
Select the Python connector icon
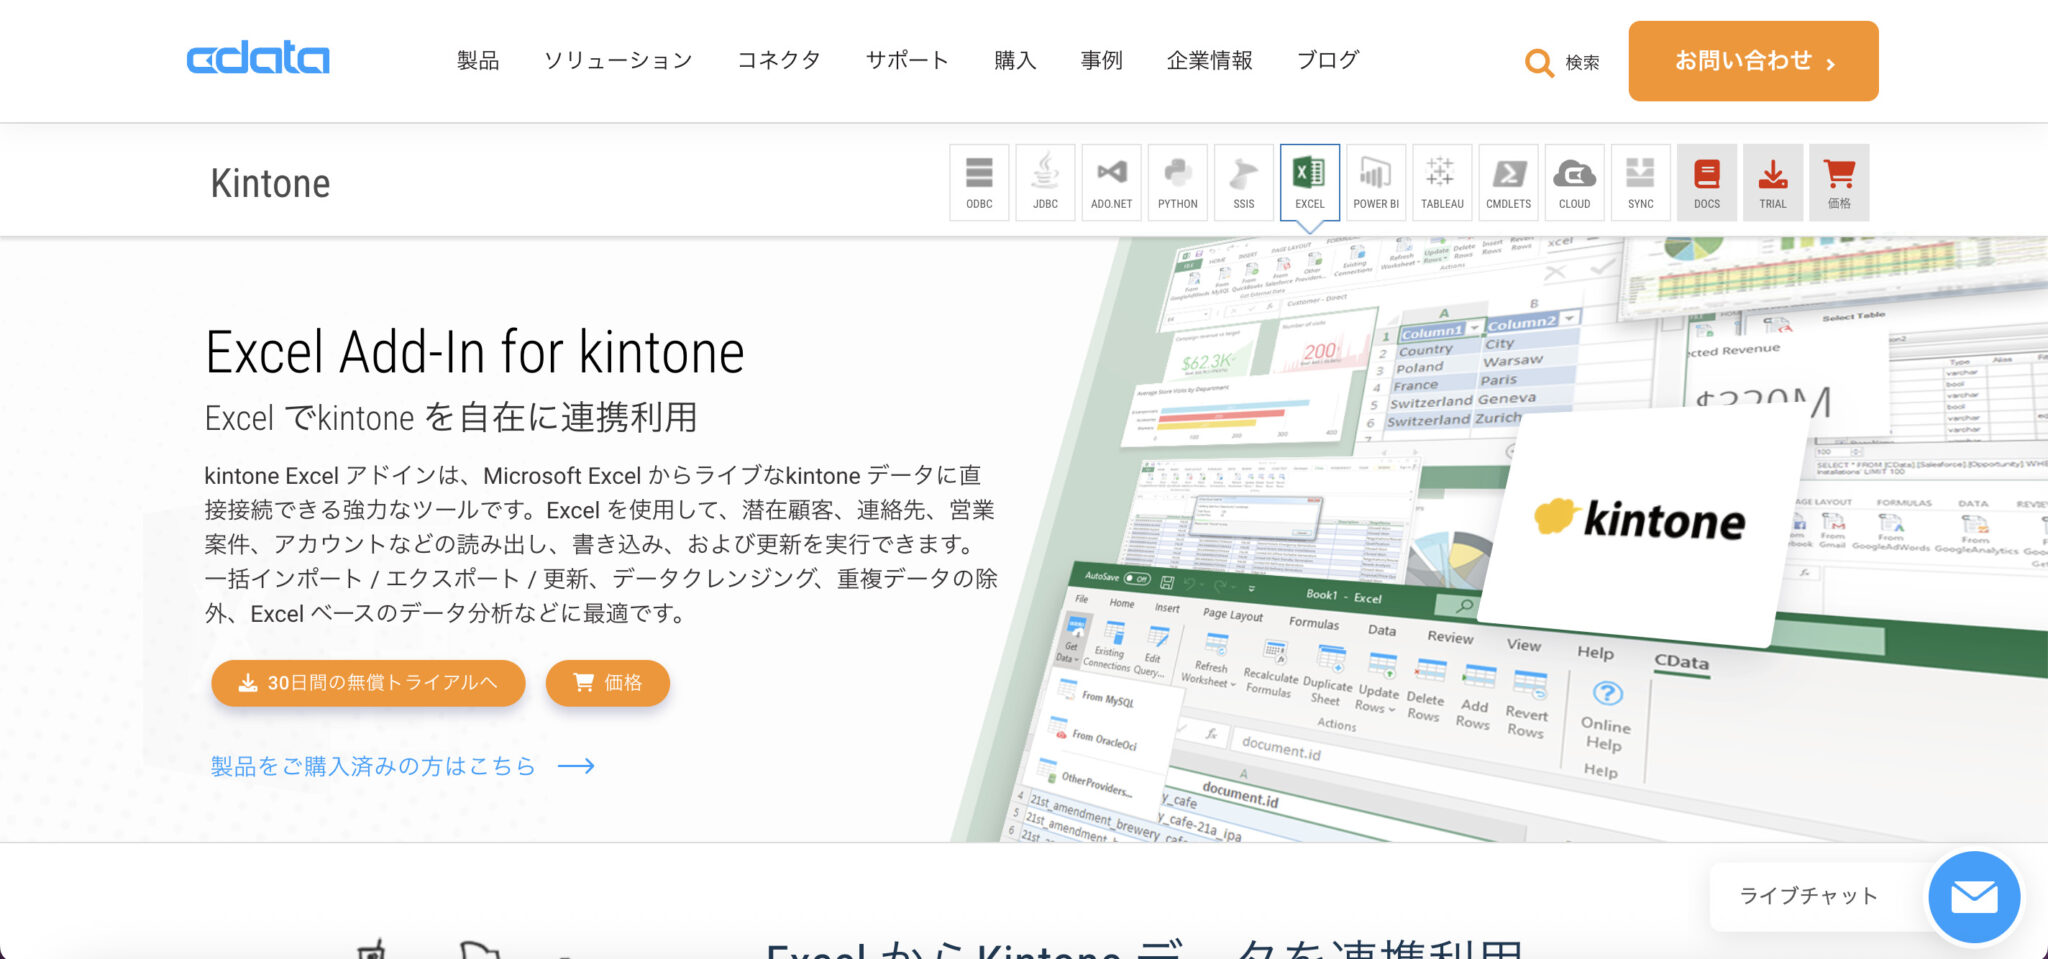(1177, 182)
